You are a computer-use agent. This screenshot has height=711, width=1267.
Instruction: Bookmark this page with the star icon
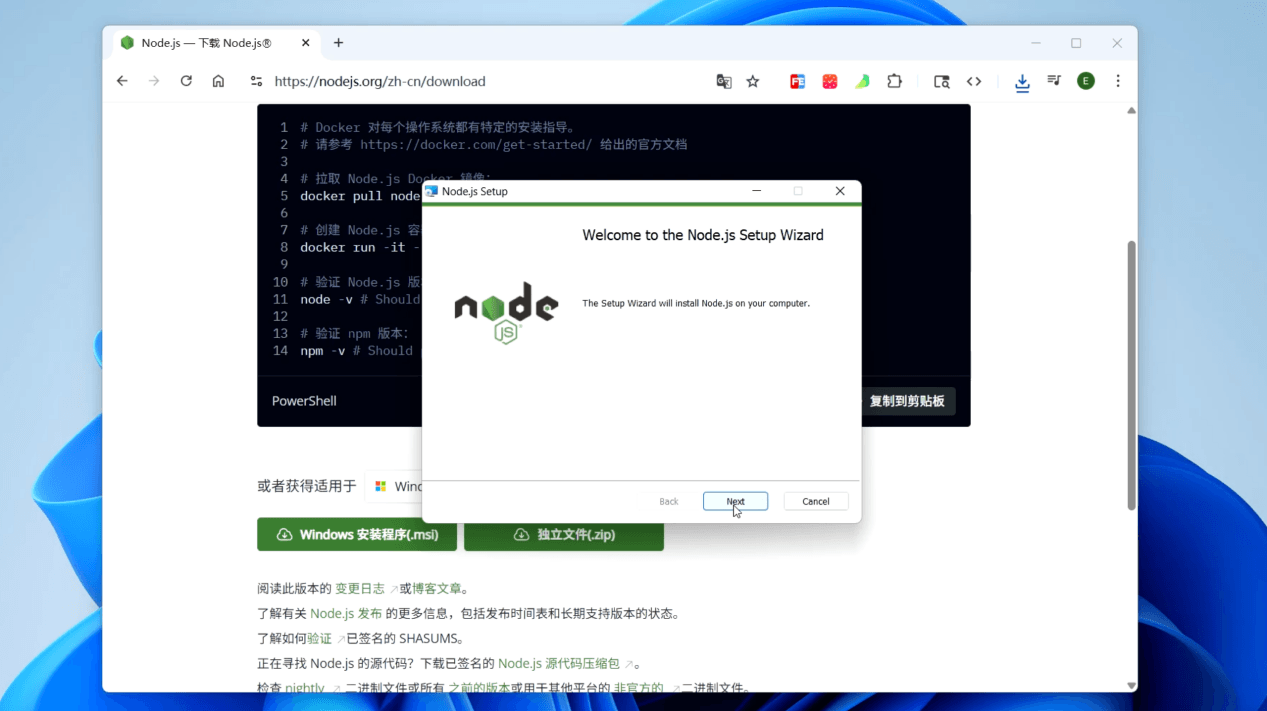point(753,82)
